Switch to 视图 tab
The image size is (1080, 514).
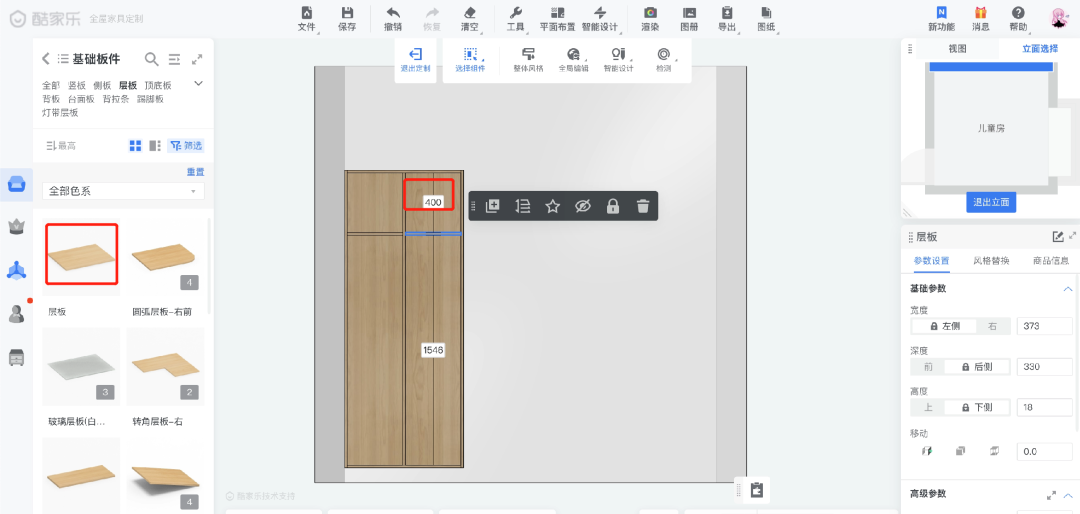click(957, 48)
